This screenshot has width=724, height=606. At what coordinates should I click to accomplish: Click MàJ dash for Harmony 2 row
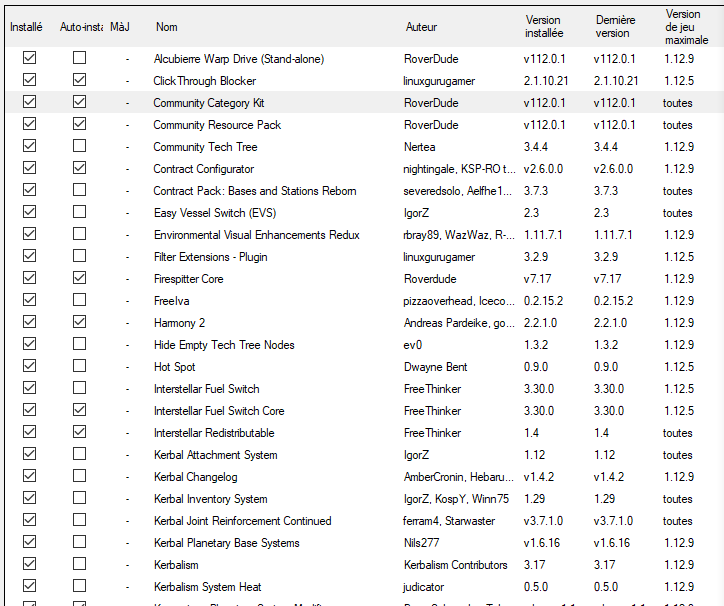(x=127, y=323)
